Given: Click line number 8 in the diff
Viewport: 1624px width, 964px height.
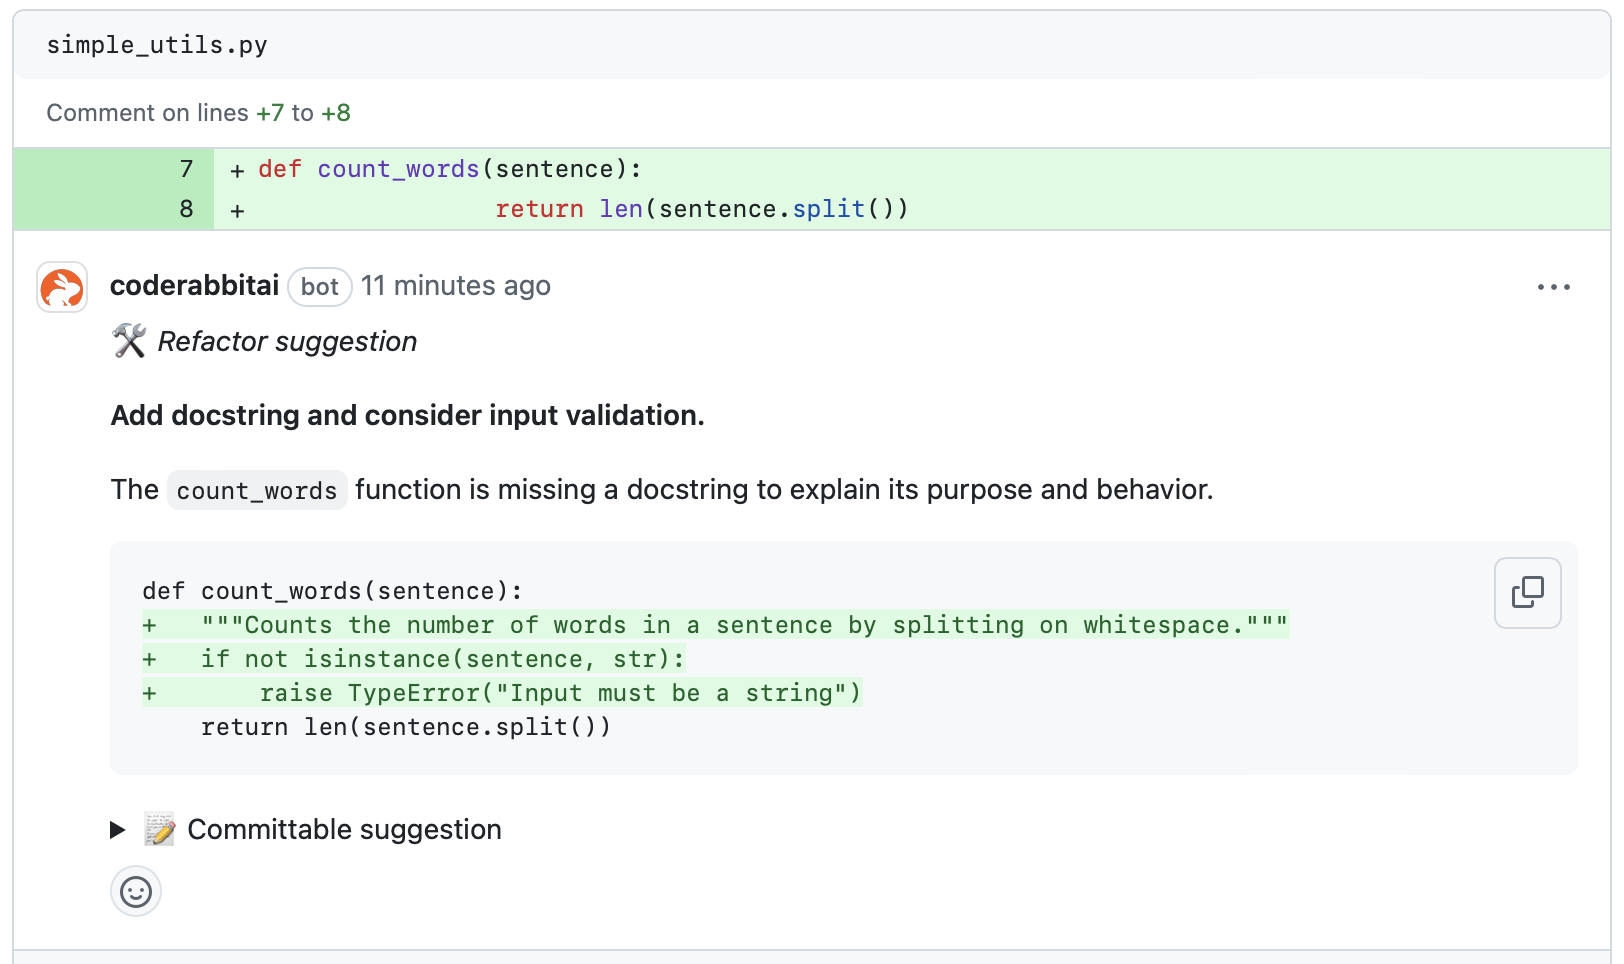Looking at the screenshot, I should coord(186,209).
